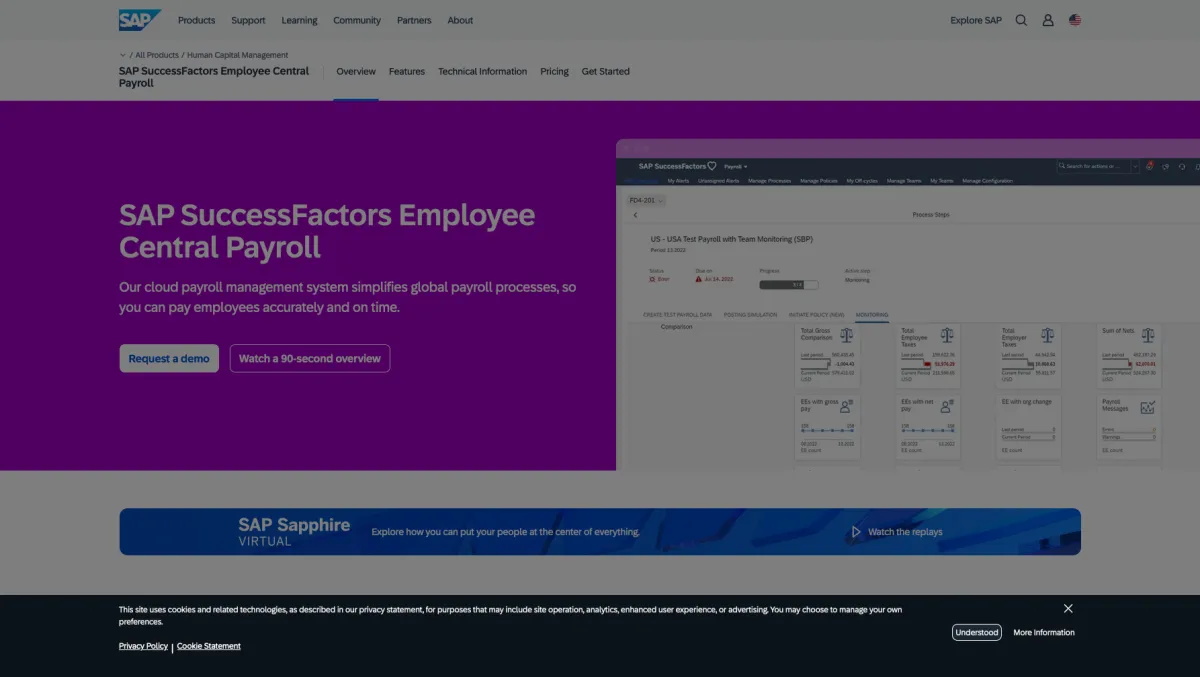Open the Explore SAP link
The width and height of the screenshot is (1200, 677).
[x=976, y=20]
